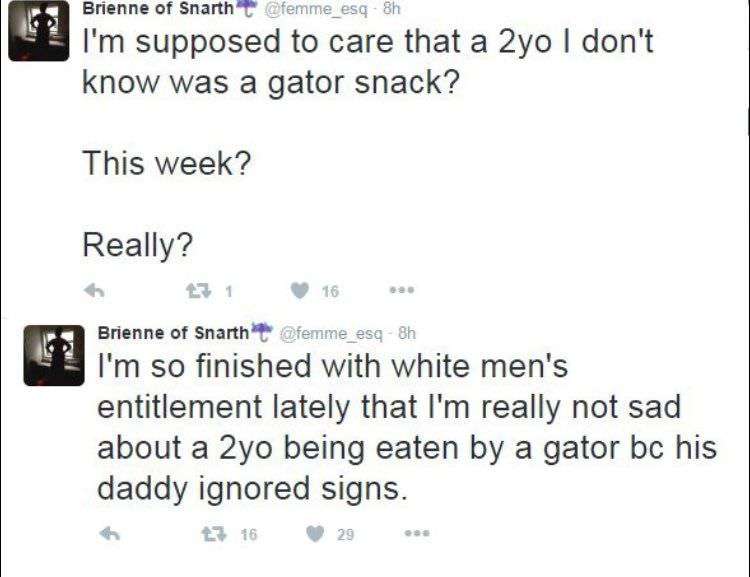The width and height of the screenshot is (750, 577).
Task: Toggle the heart on the second tweet
Action: [x=315, y=535]
